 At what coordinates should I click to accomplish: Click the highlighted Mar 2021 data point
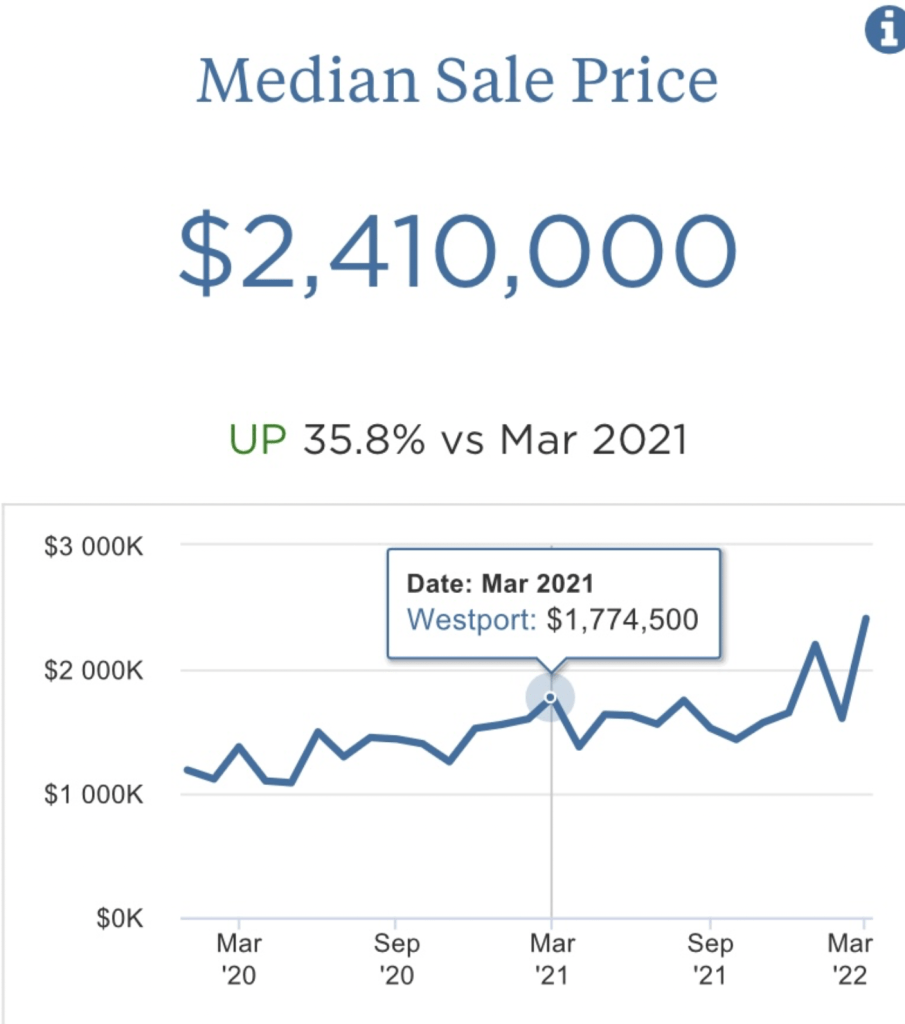550,697
